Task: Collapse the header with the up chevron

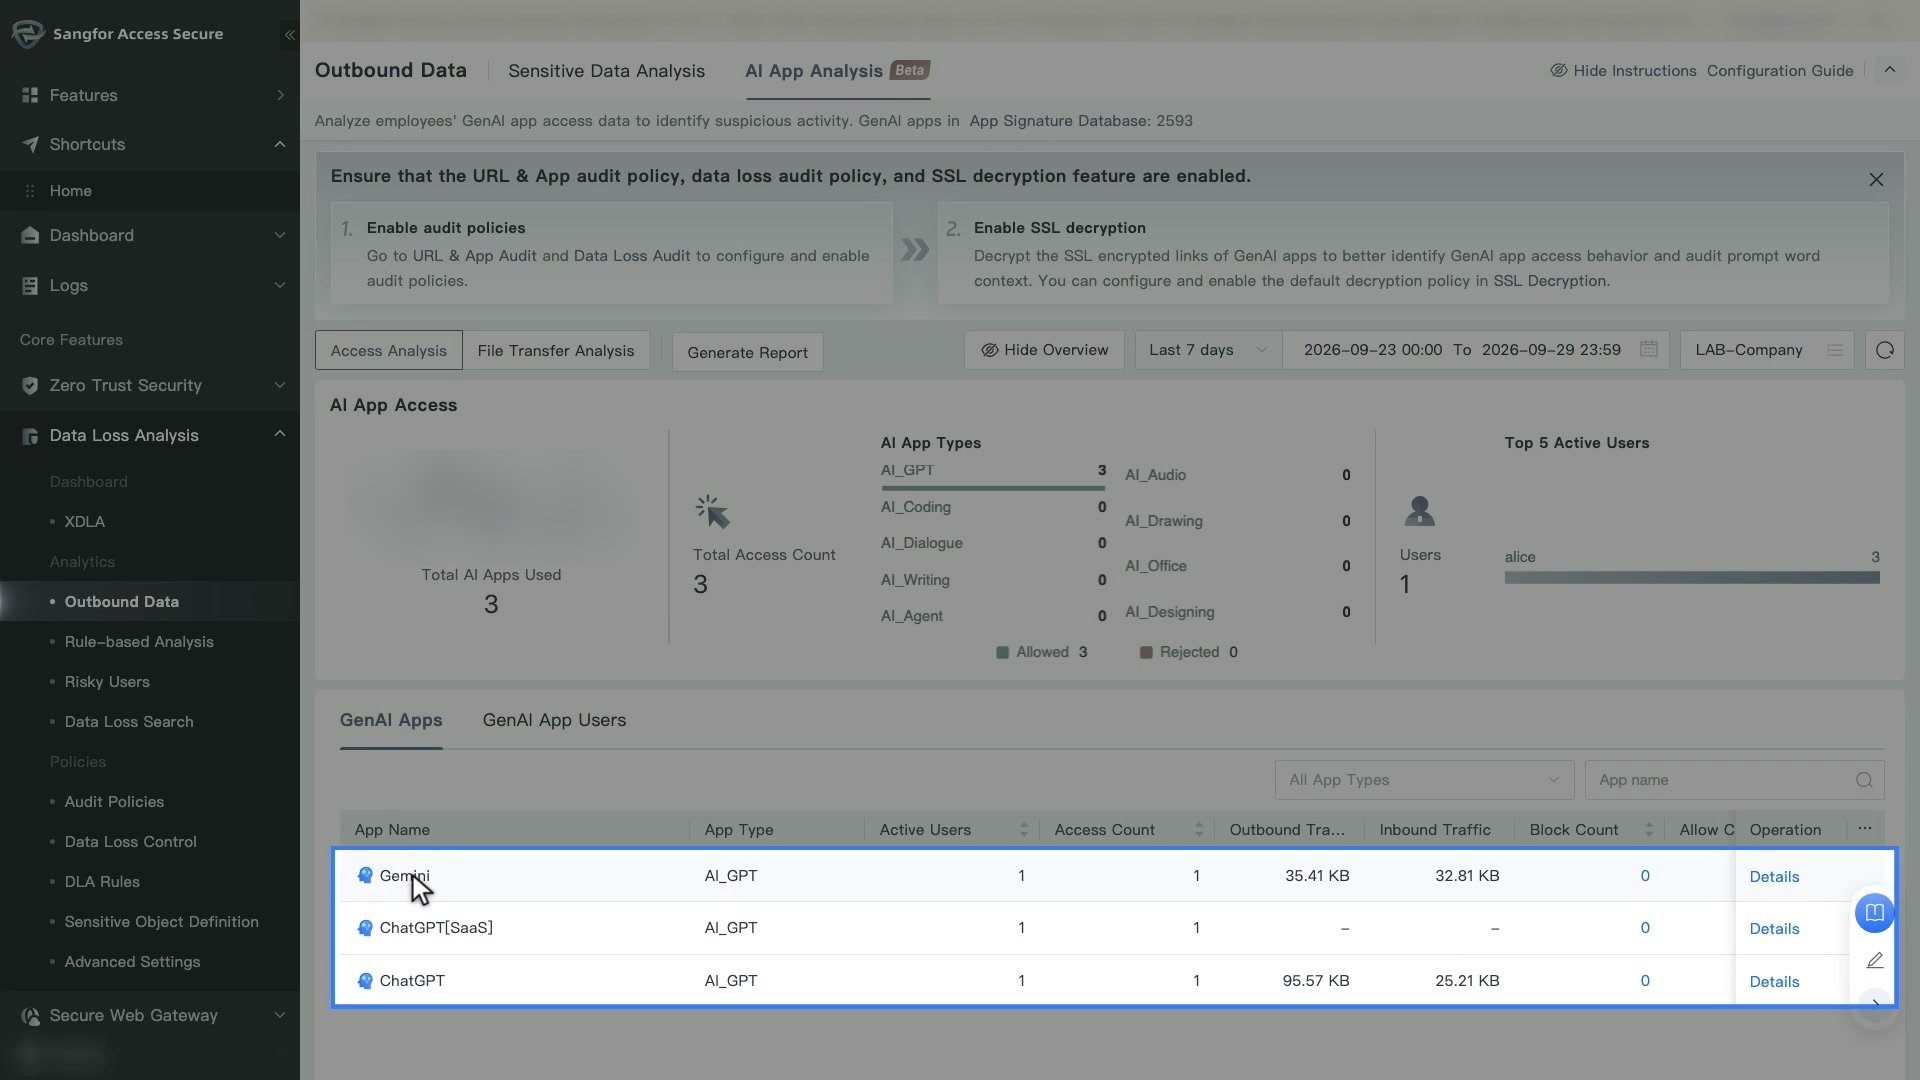Action: point(1890,70)
